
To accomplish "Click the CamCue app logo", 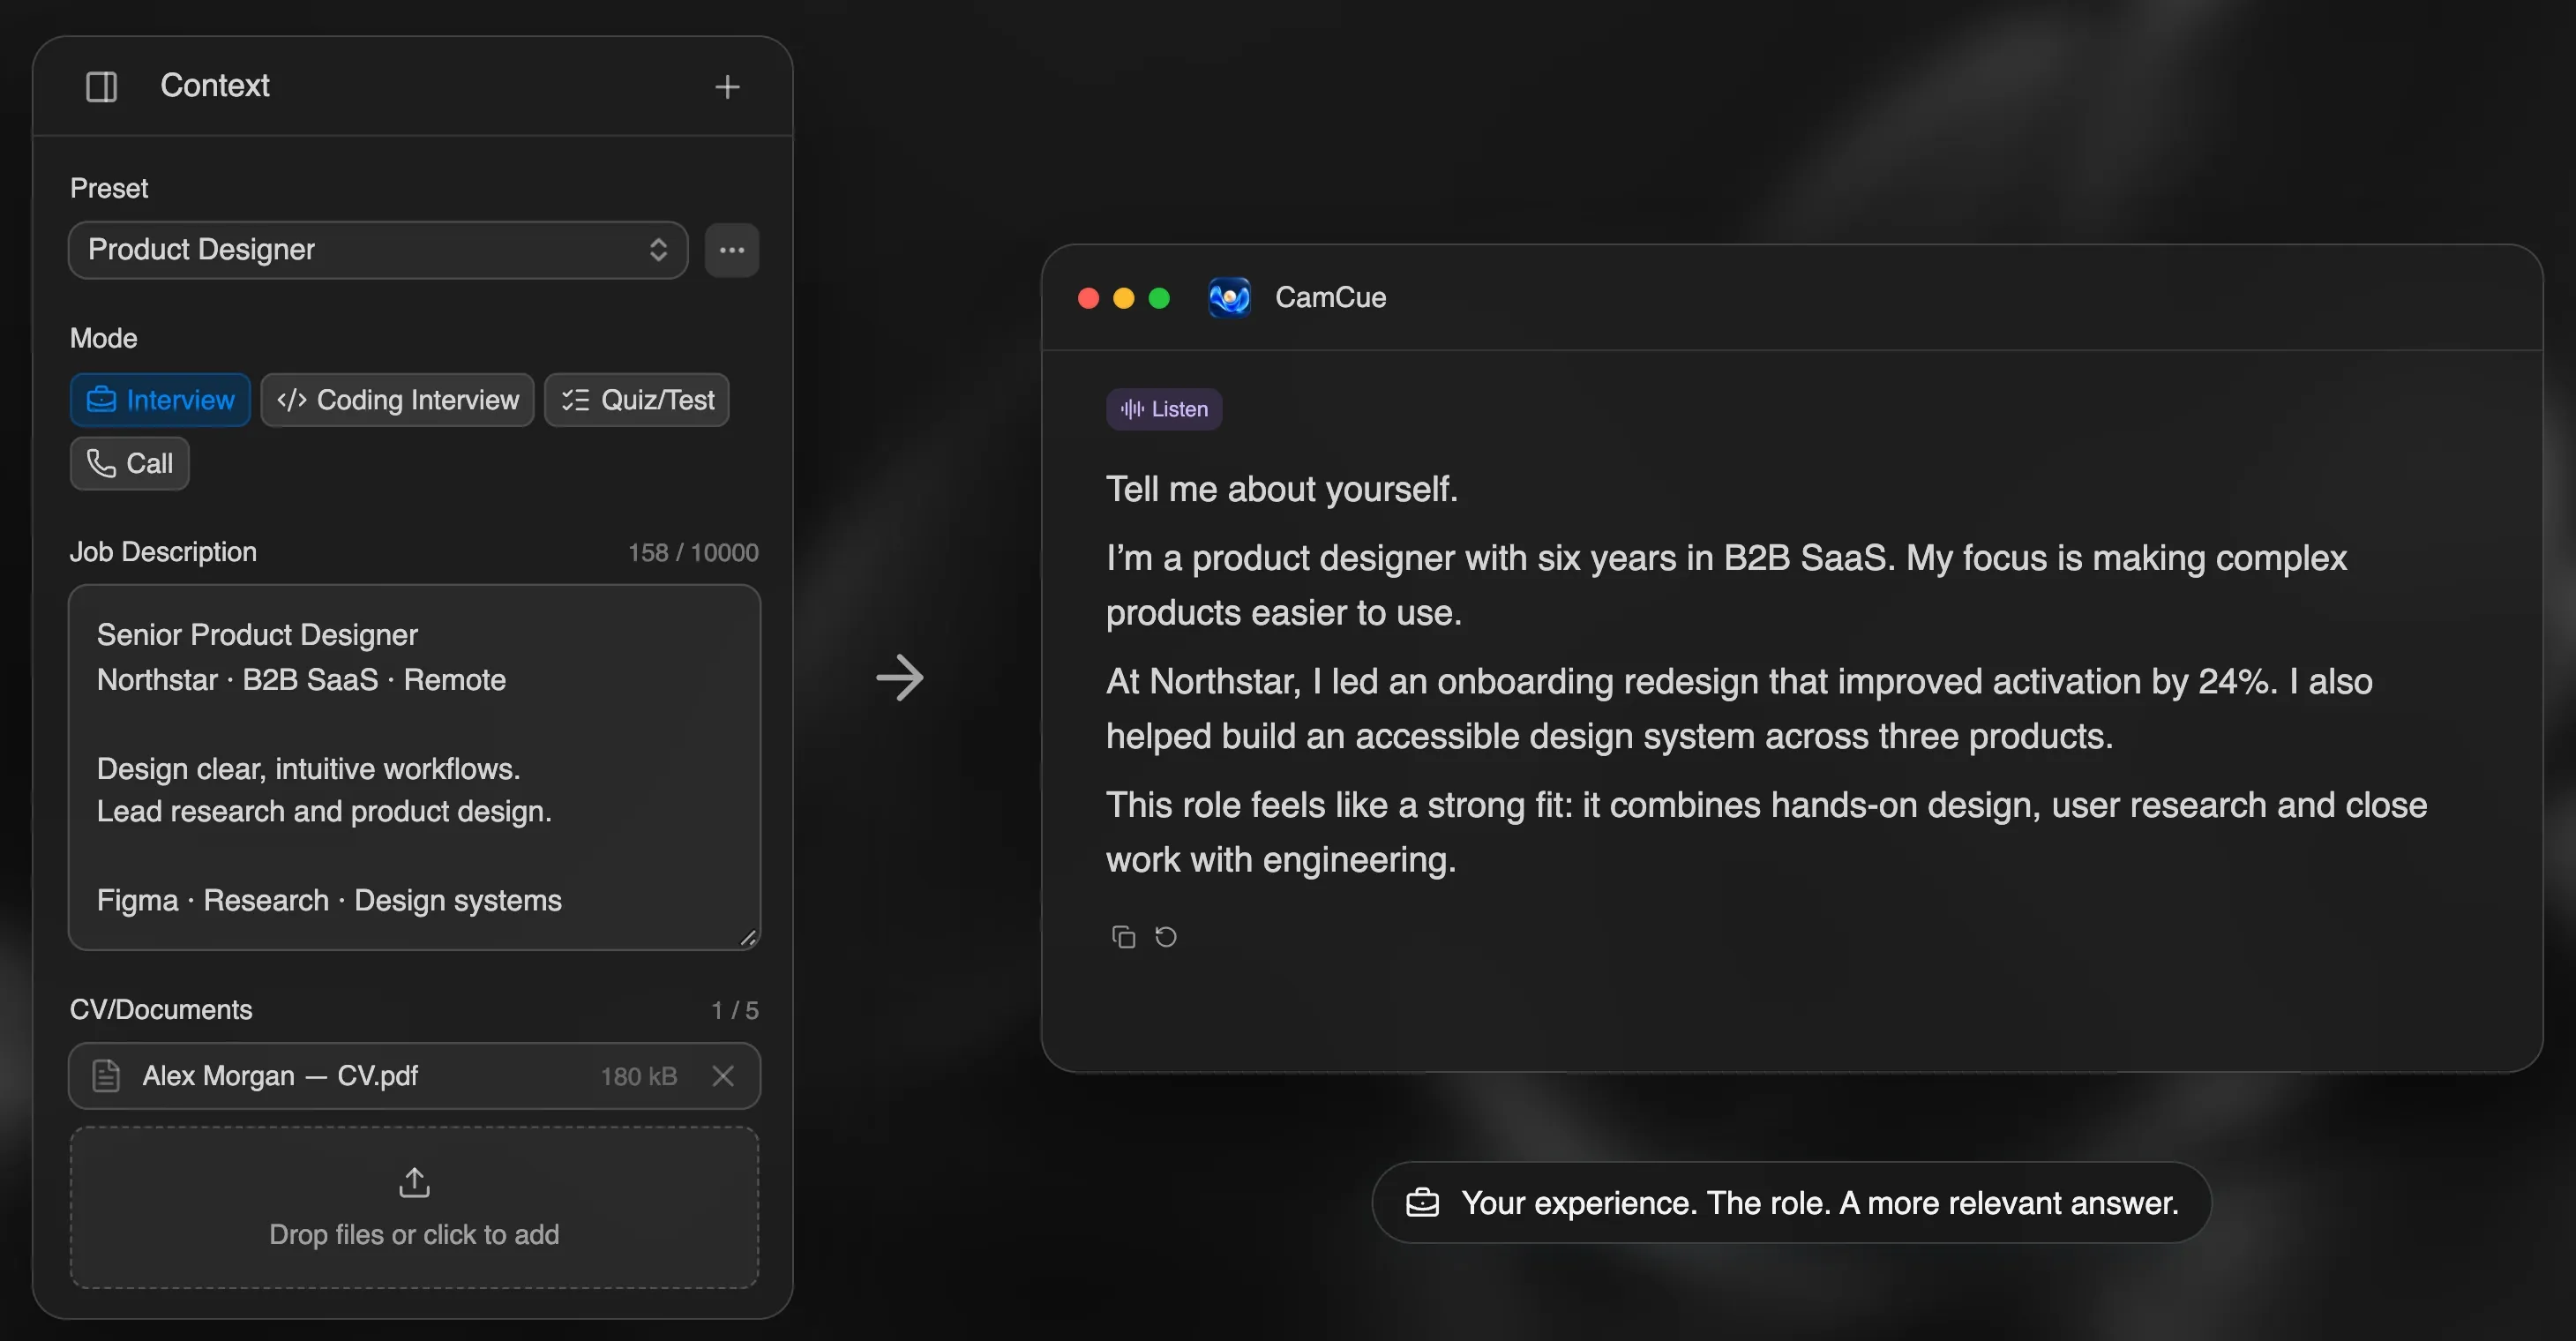I will 1229,297.
